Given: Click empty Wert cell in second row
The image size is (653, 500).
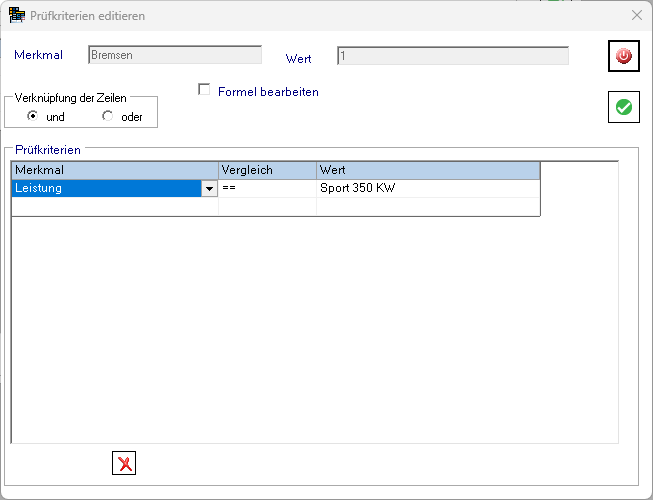Looking at the screenshot, I should 427,207.
